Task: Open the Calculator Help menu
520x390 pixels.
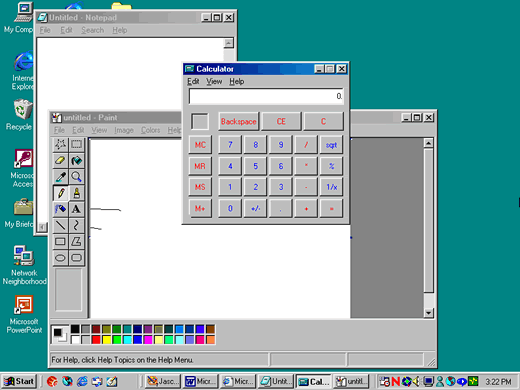Action: click(236, 81)
